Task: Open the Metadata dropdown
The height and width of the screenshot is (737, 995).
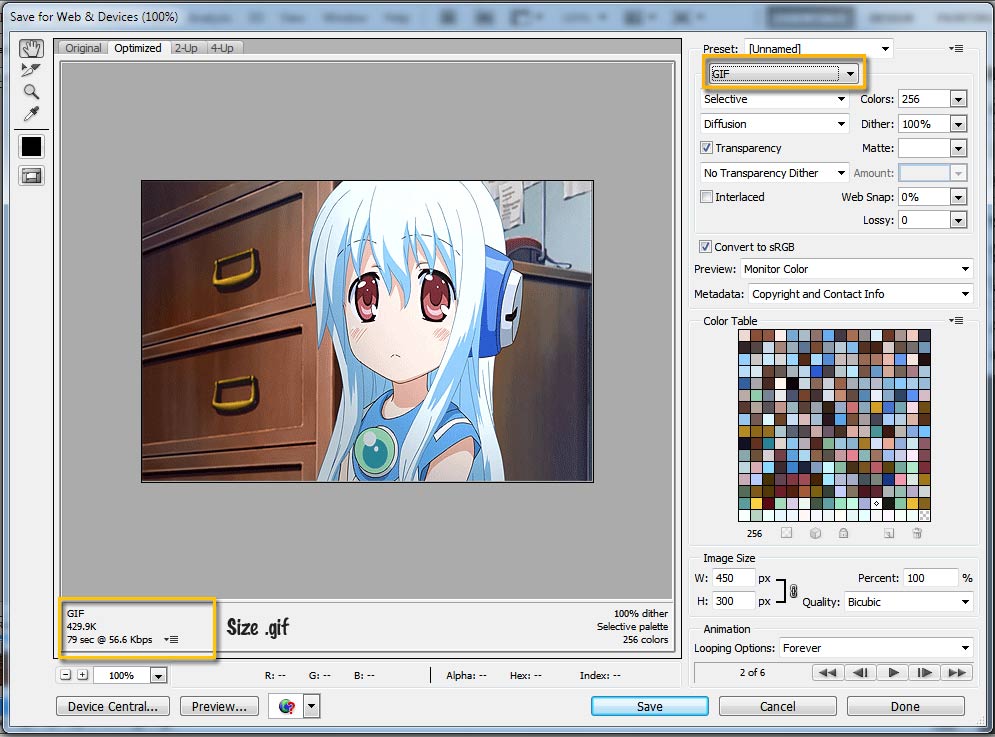Action: coord(860,294)
